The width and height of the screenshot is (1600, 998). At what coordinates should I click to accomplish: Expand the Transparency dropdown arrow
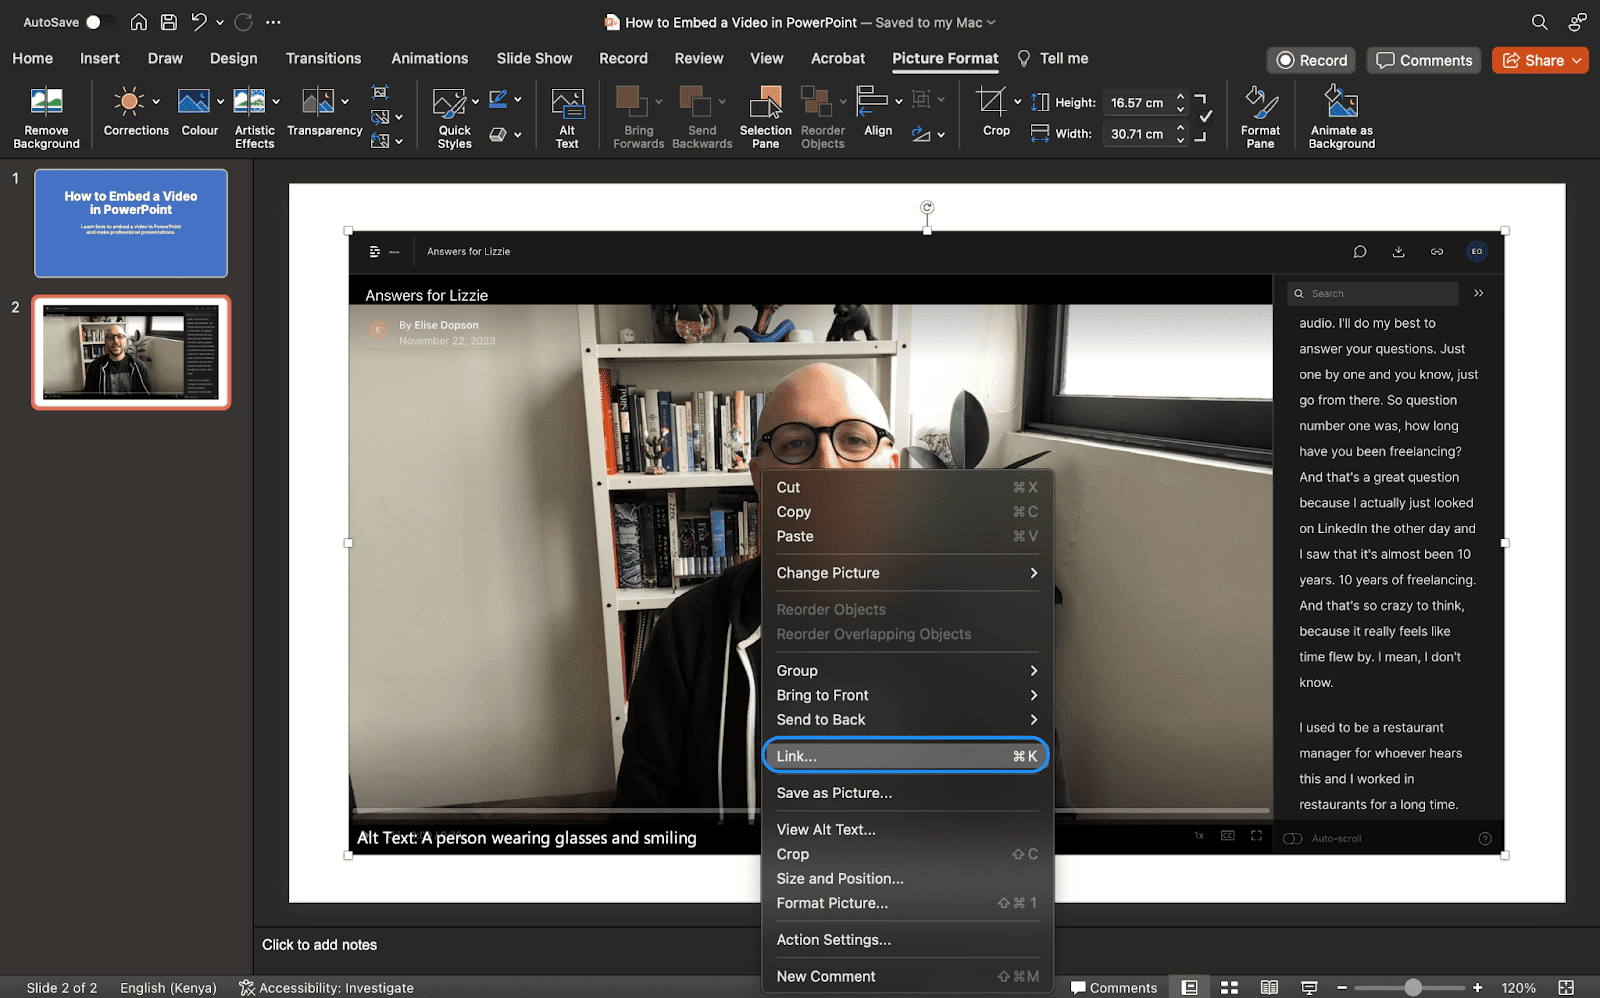345,102
